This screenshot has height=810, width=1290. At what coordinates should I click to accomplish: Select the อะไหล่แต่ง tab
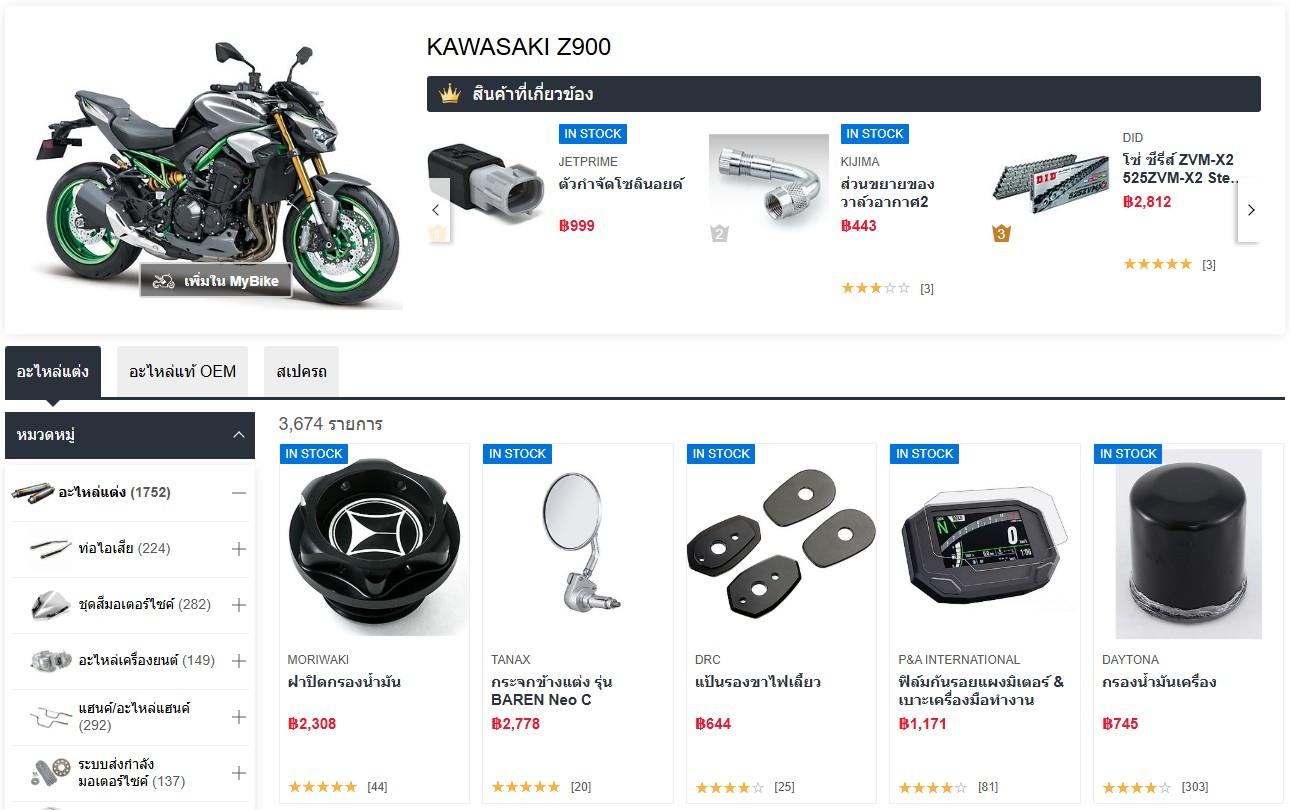point(53,371)
